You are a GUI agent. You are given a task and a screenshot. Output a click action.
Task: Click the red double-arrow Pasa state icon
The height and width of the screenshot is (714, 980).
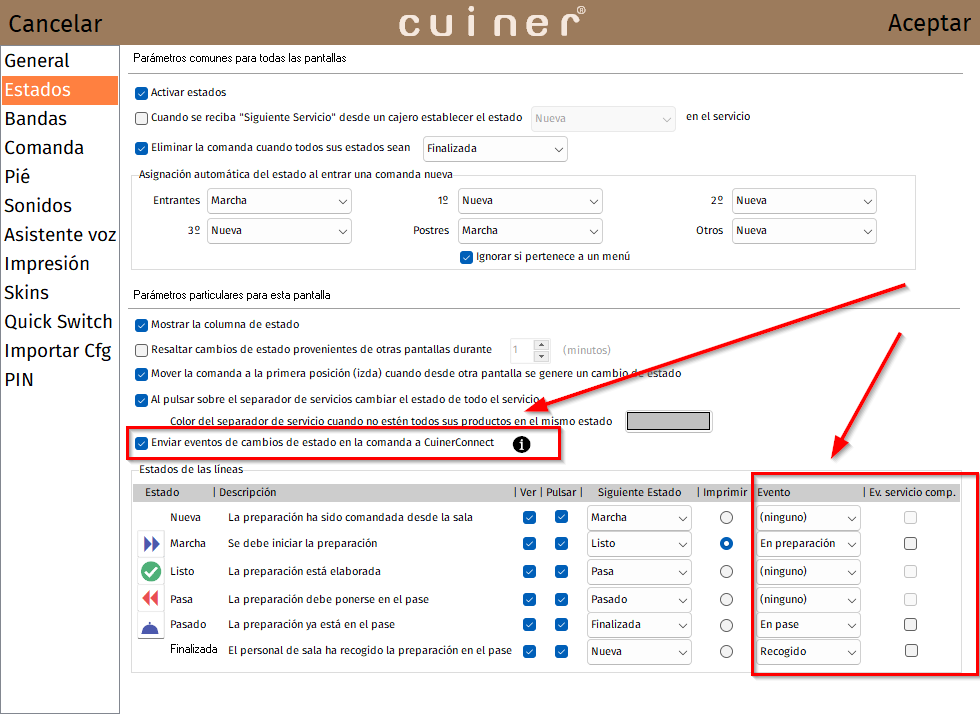point(151,598)
